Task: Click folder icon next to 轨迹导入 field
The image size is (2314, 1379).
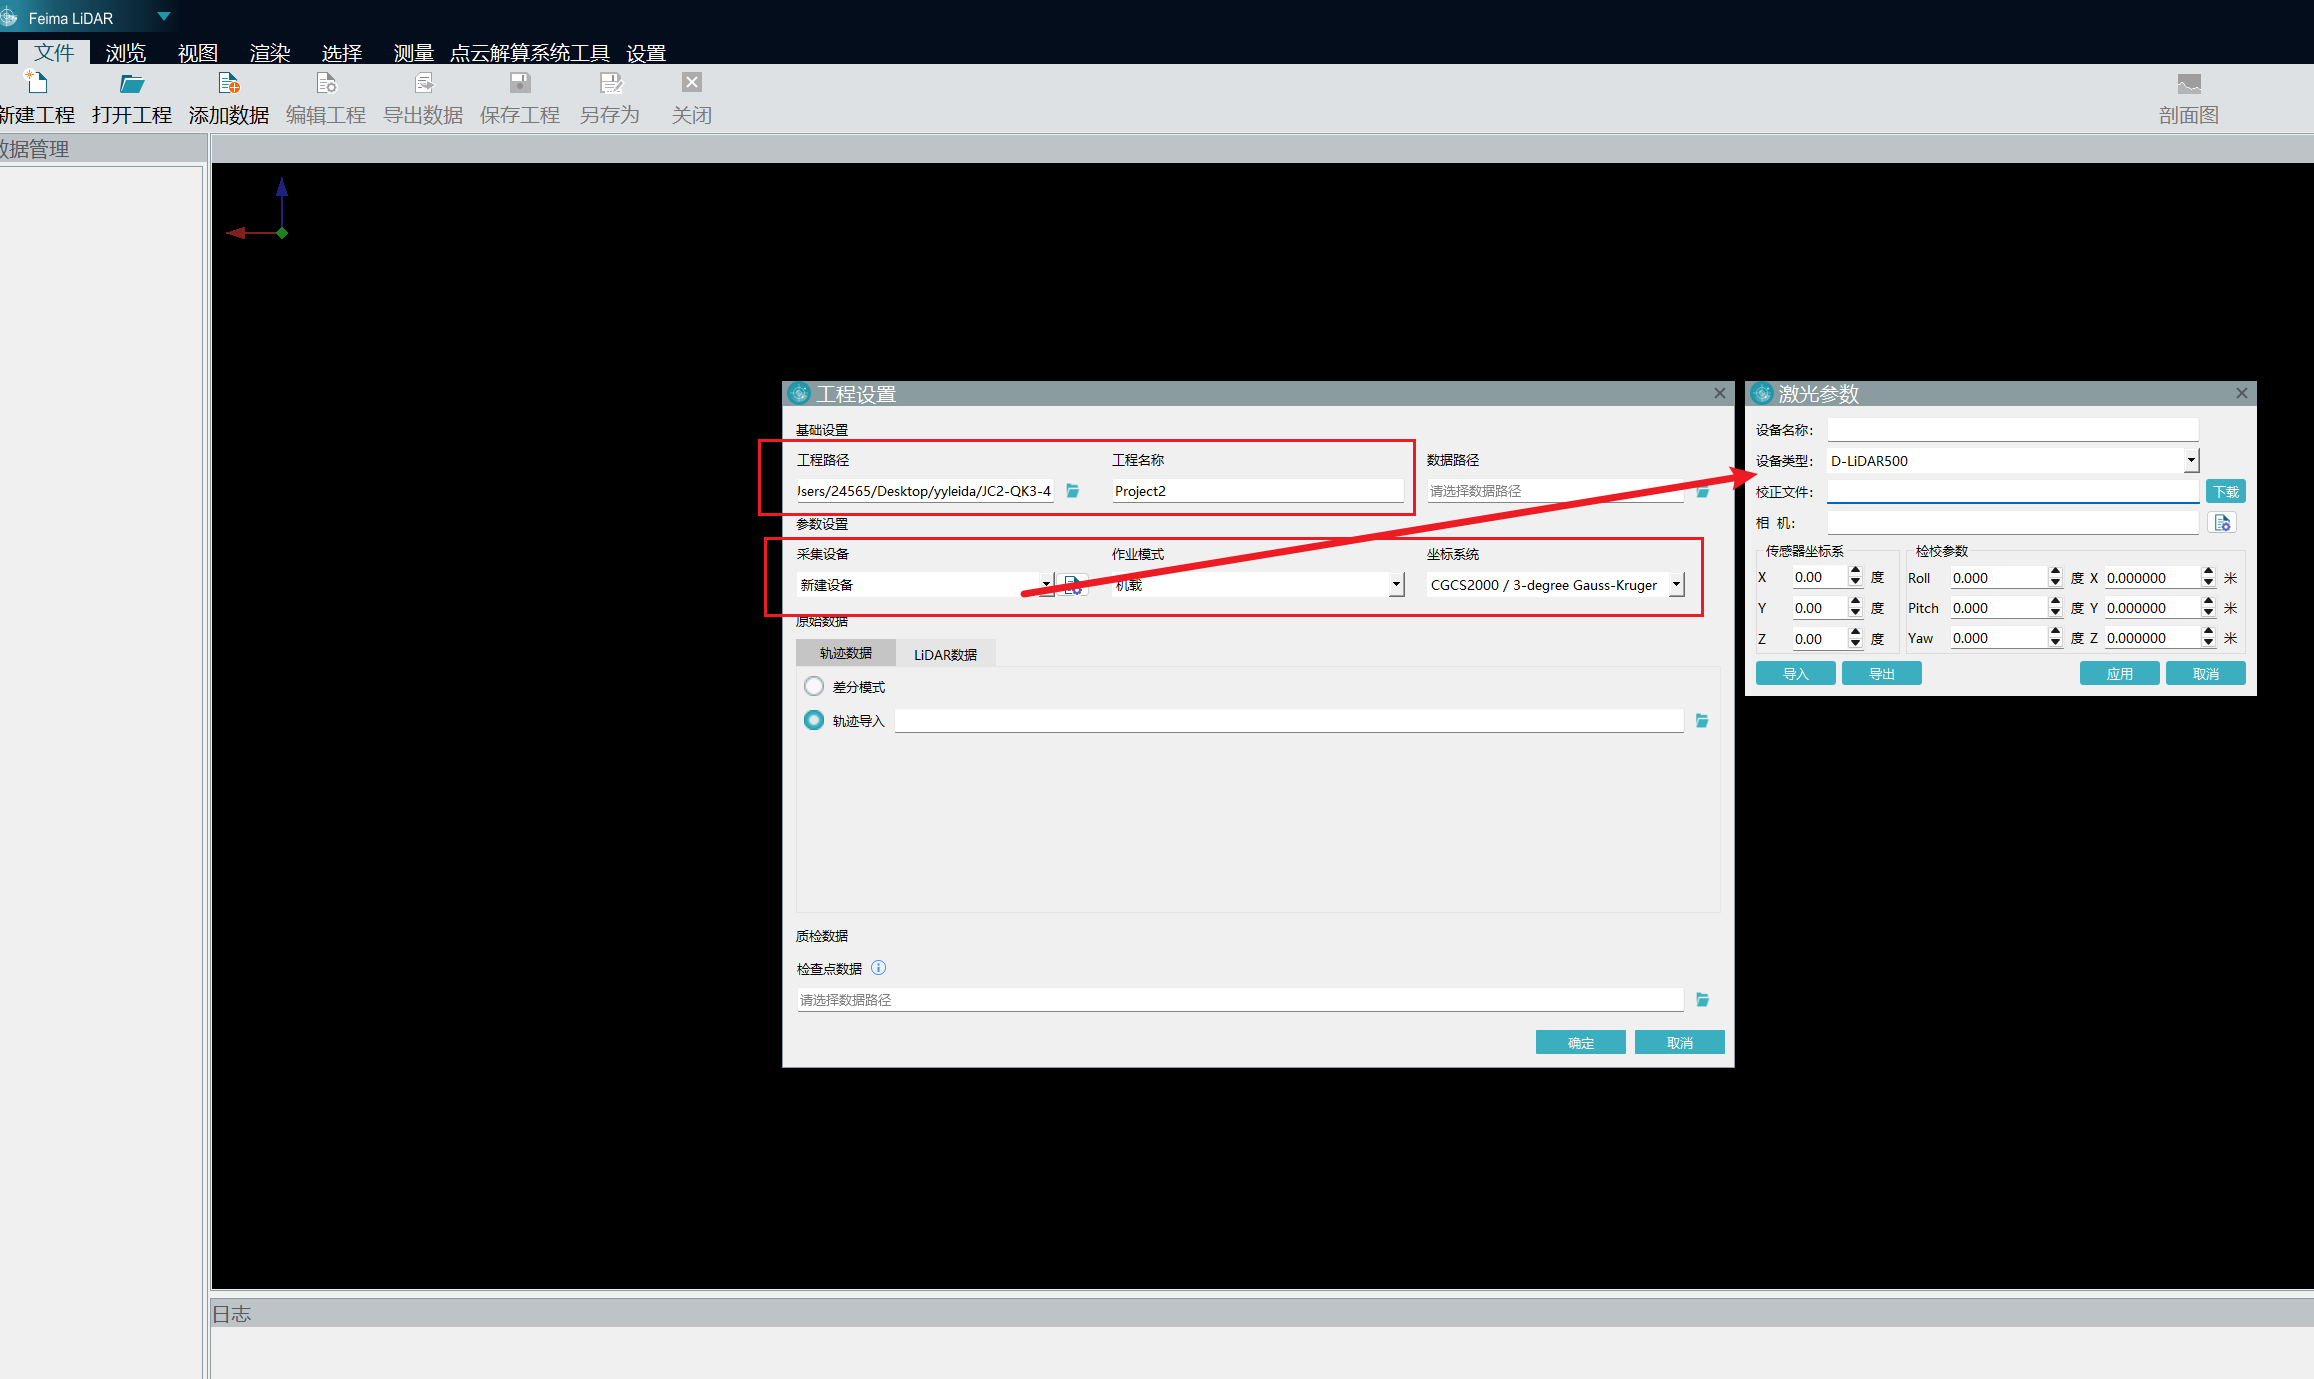Action: coord(1702,721)
